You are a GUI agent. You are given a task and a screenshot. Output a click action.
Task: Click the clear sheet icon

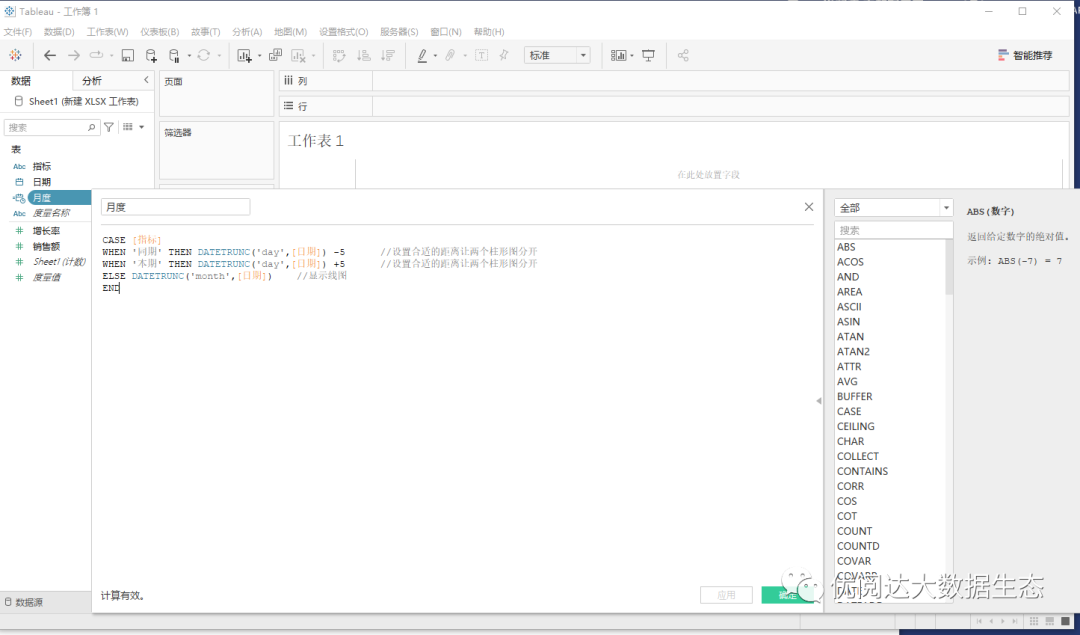coord(298,55)
